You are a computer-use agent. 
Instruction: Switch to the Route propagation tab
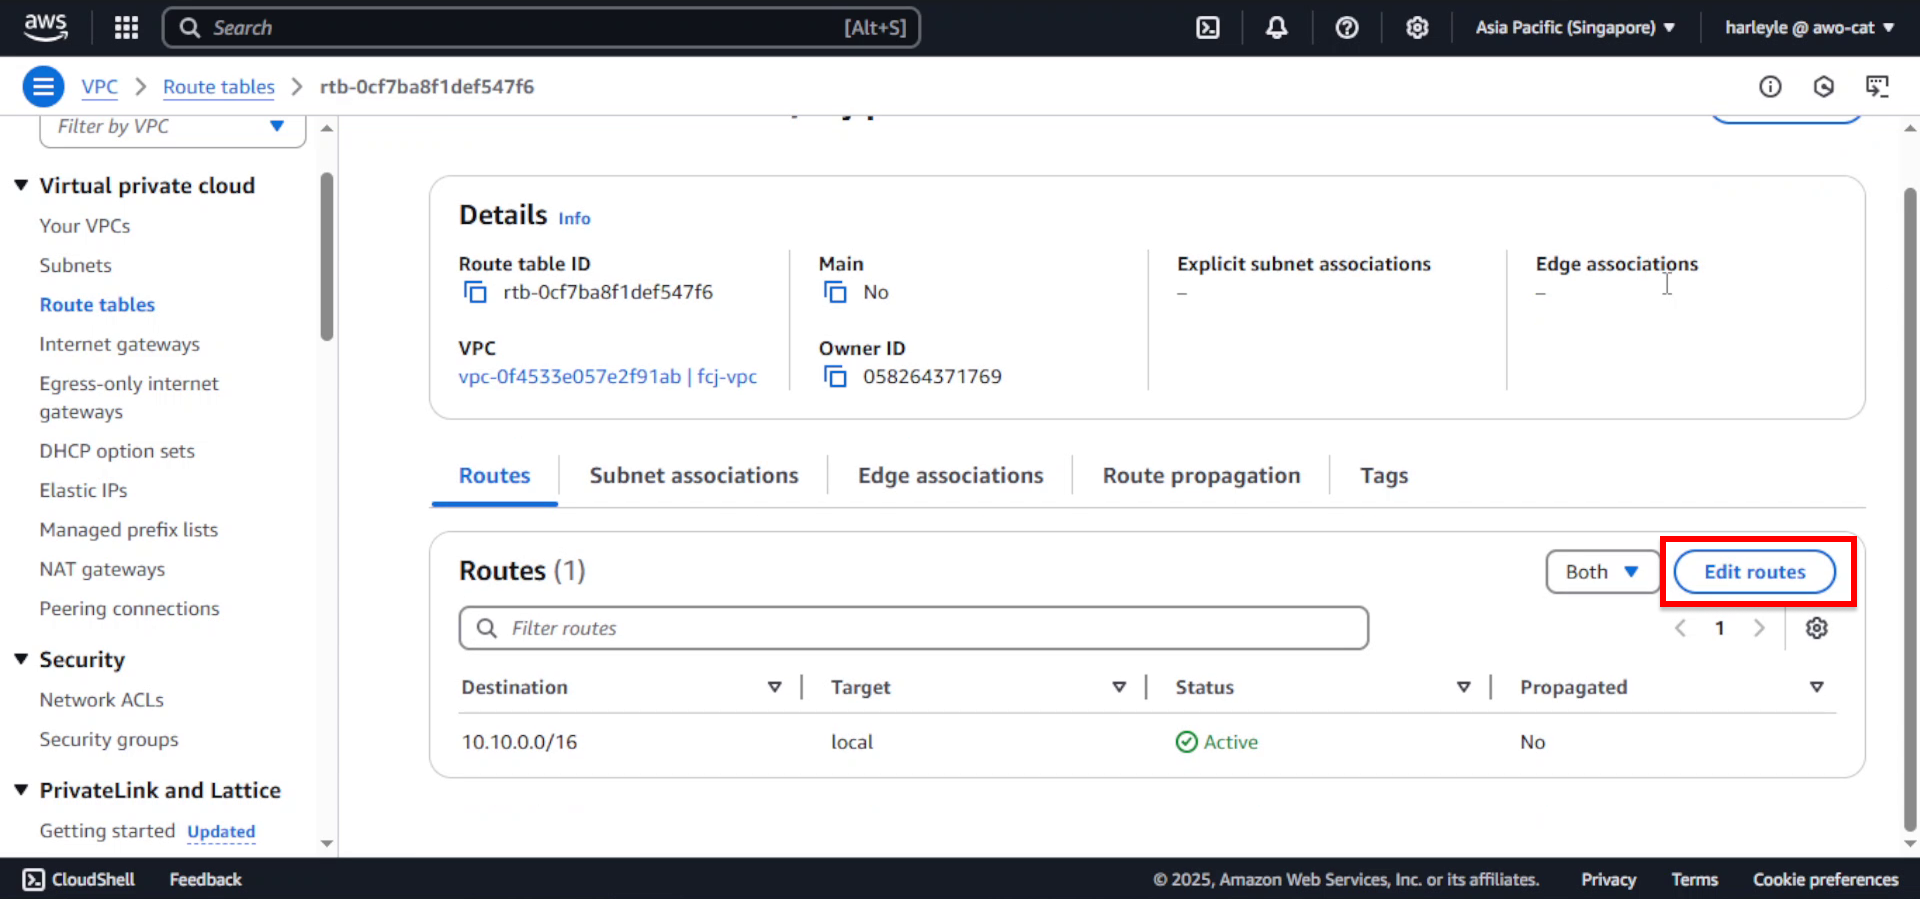(x=1201, y=476)
